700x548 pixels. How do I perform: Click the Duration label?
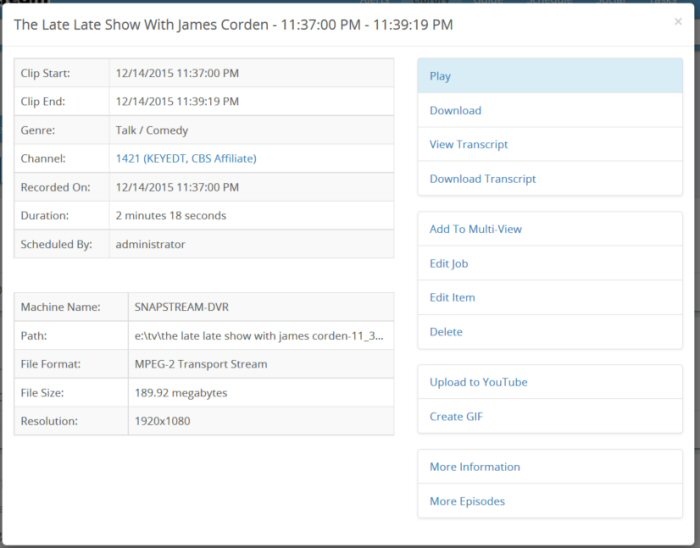tap(45, 216)
